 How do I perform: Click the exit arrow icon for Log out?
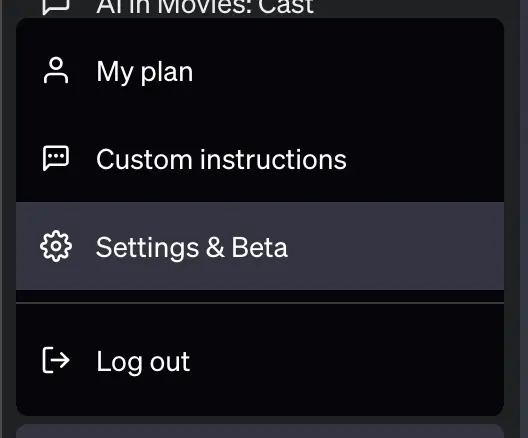56,360
